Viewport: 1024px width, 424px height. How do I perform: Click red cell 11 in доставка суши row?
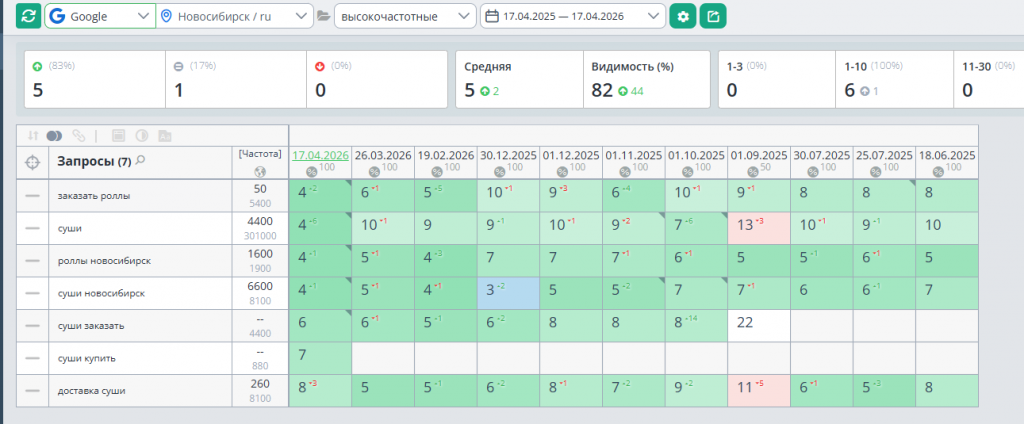click(x=759, y=391)
